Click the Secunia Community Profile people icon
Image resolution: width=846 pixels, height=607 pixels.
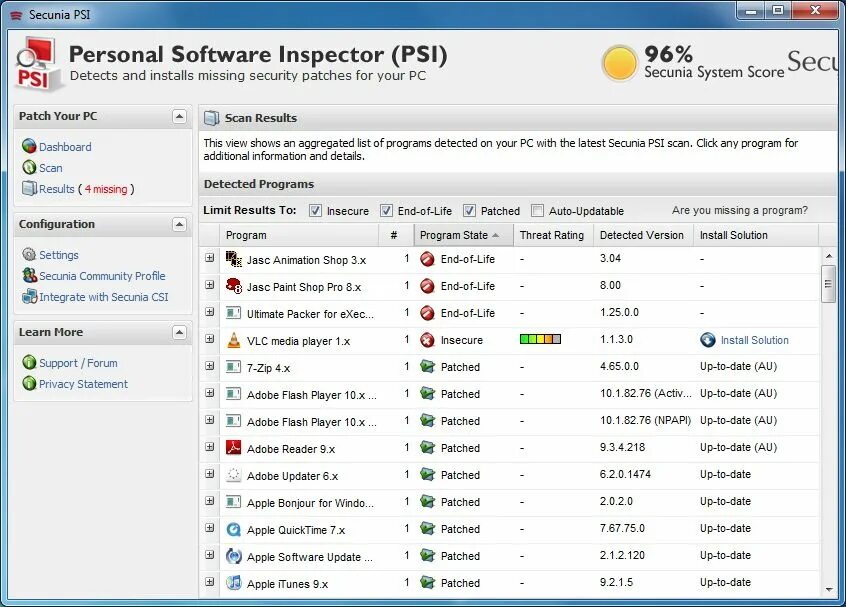[29, 275]
